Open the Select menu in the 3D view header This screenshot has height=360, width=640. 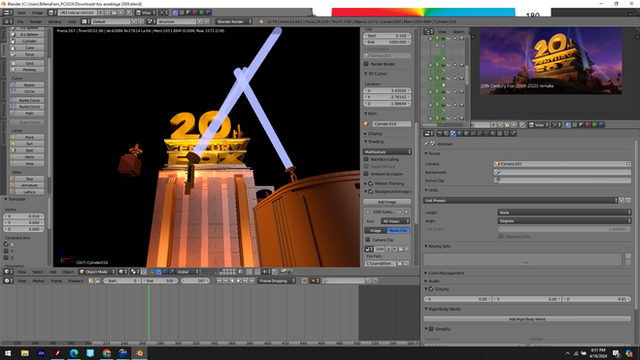(x=38, y=272)
